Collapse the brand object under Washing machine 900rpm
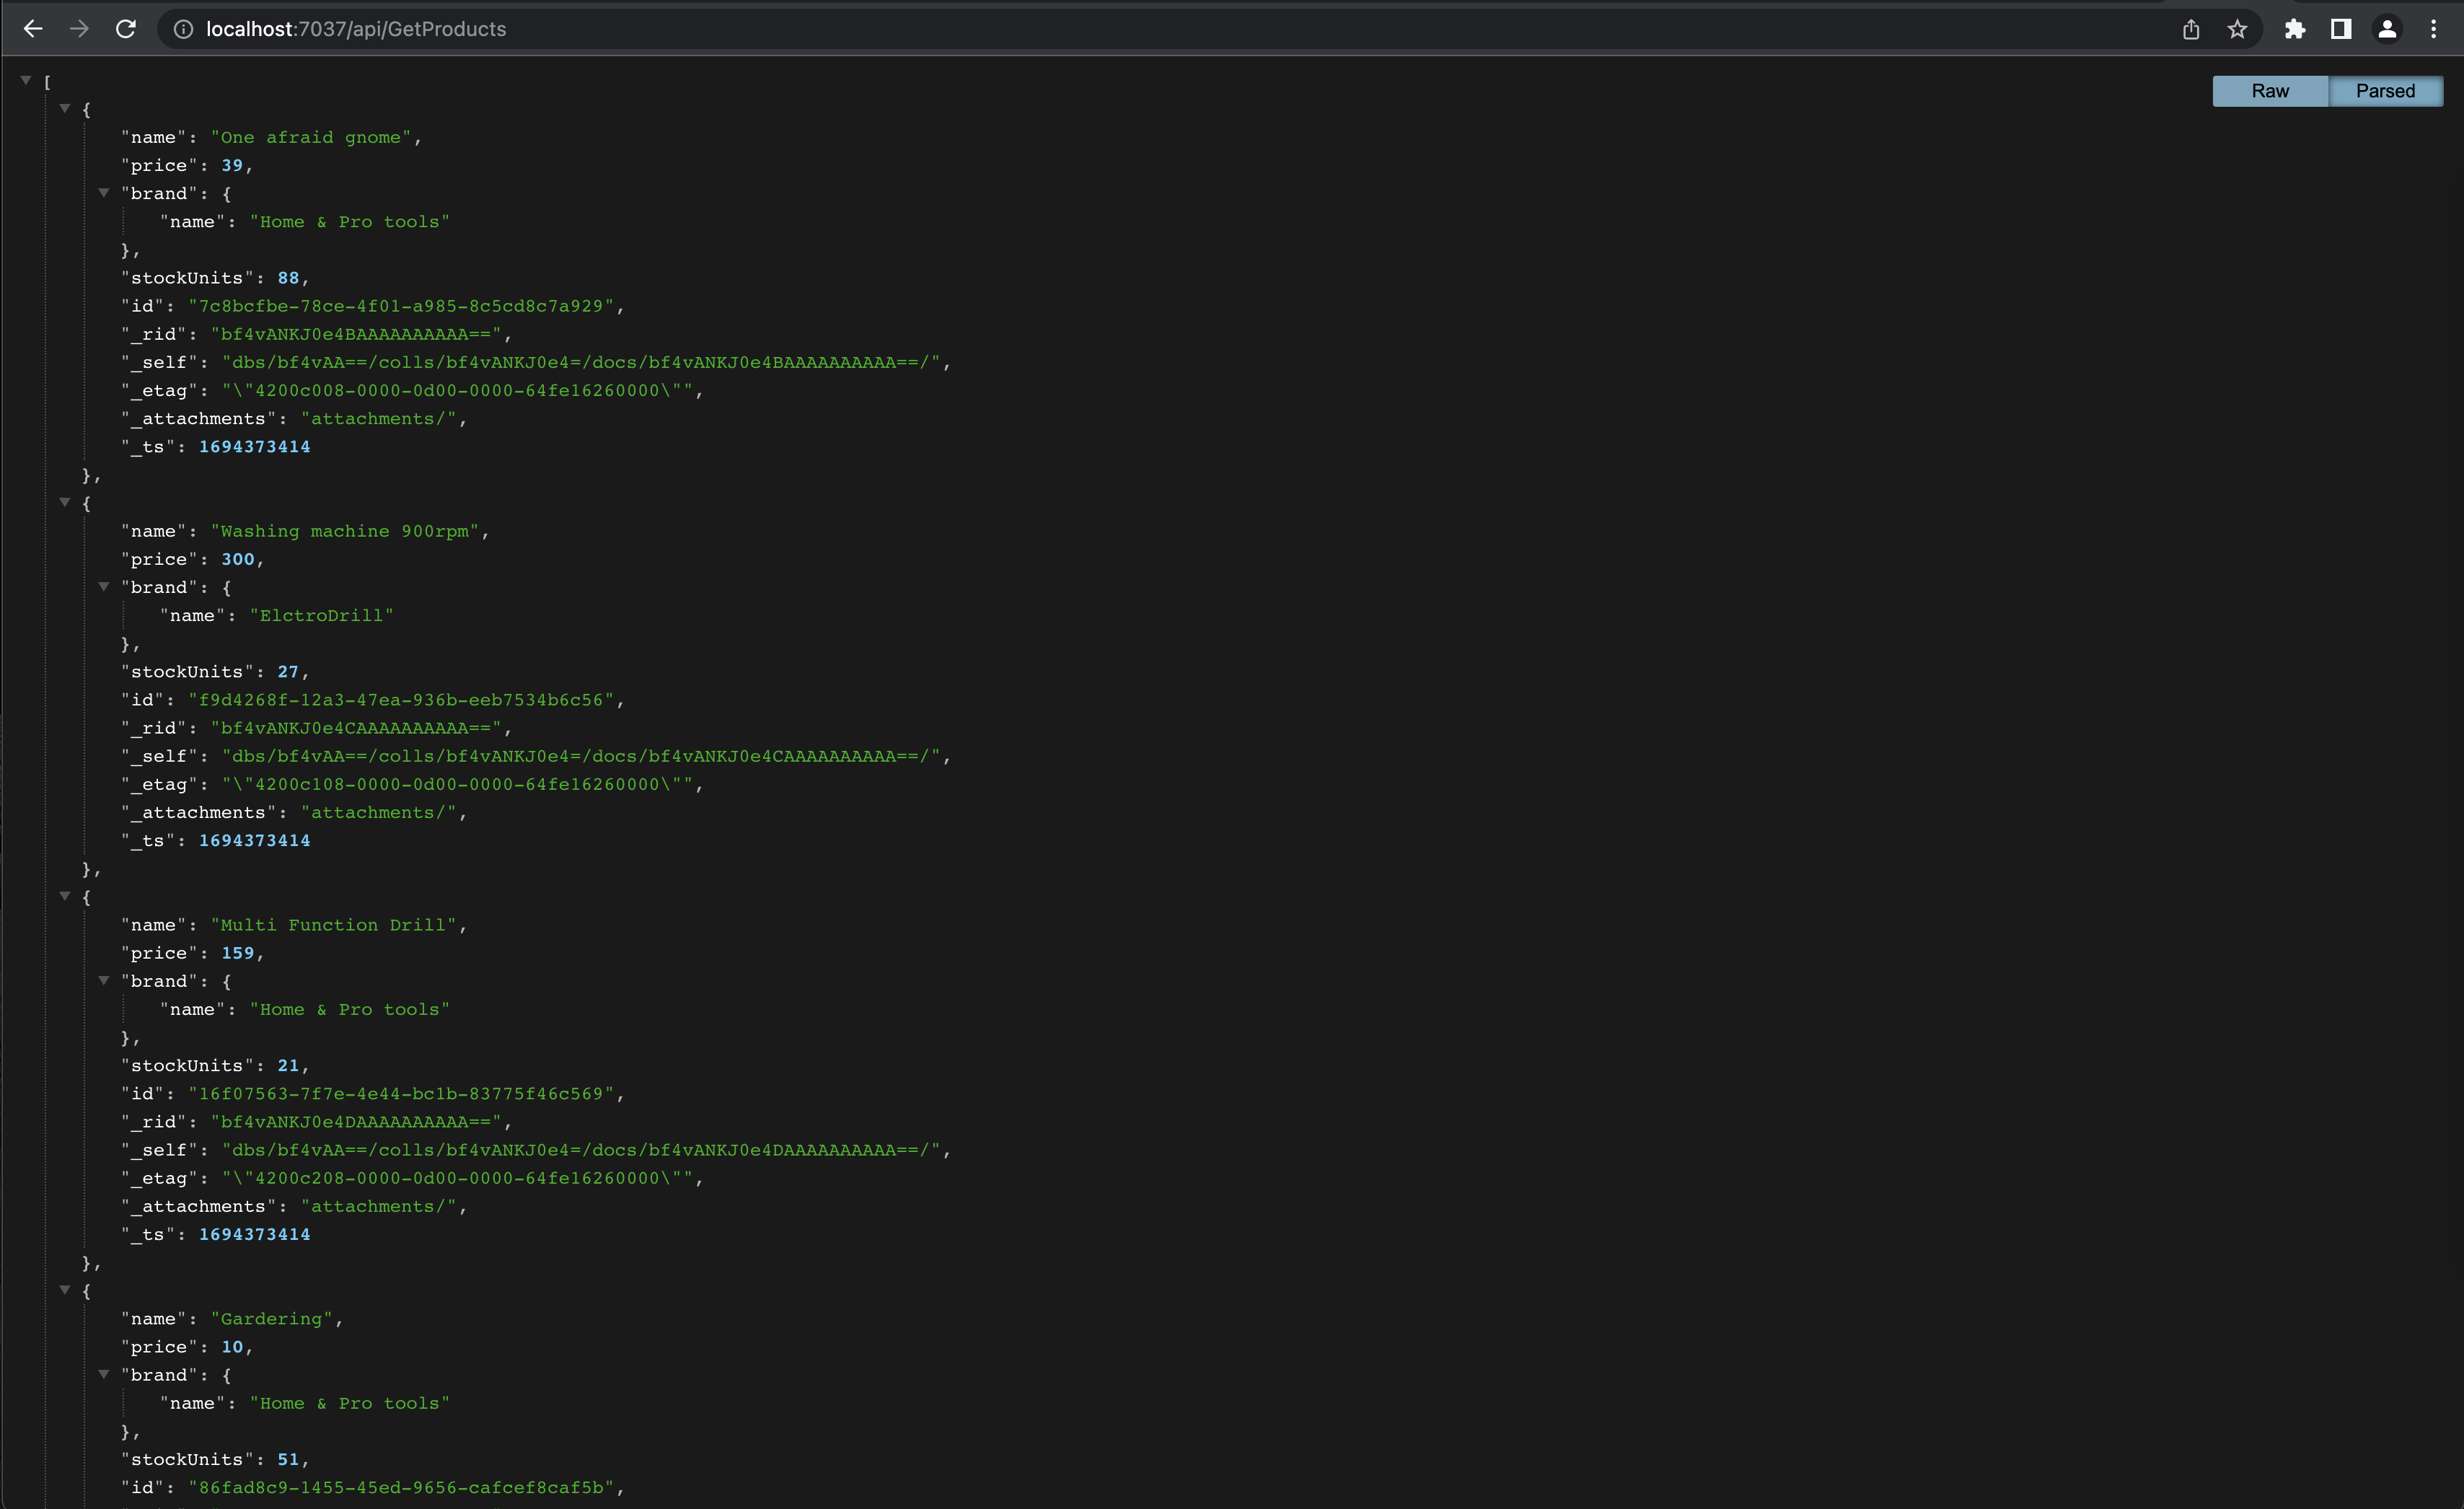This screenshot has width=2464, height=1509. pos(105,587)
